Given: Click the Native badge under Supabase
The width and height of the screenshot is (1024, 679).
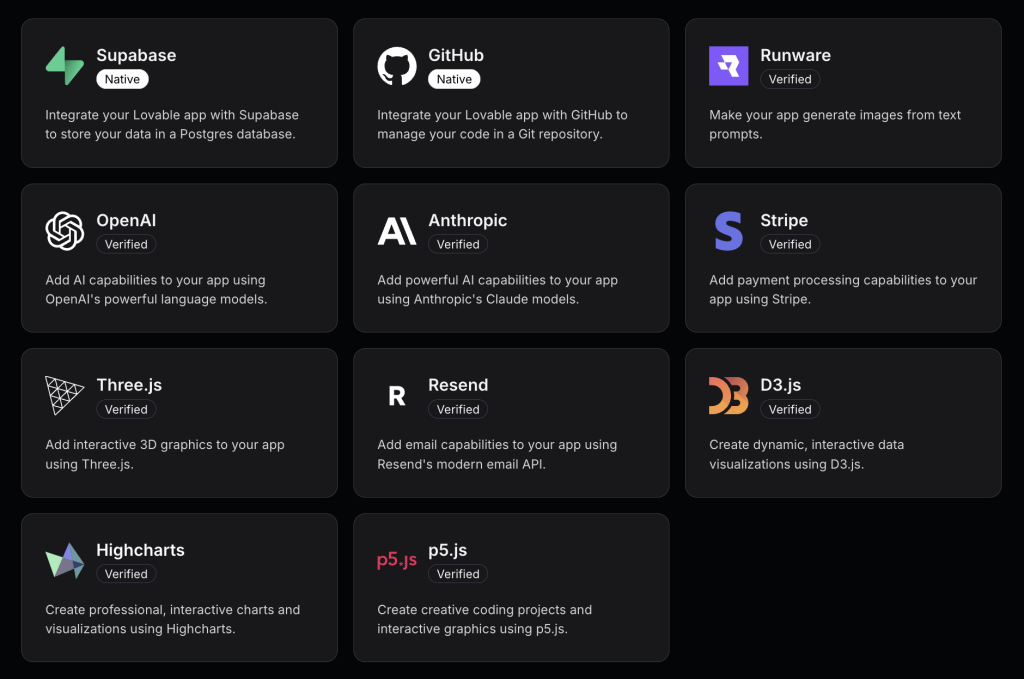Looking at the screenshot, I should point(121,79).
